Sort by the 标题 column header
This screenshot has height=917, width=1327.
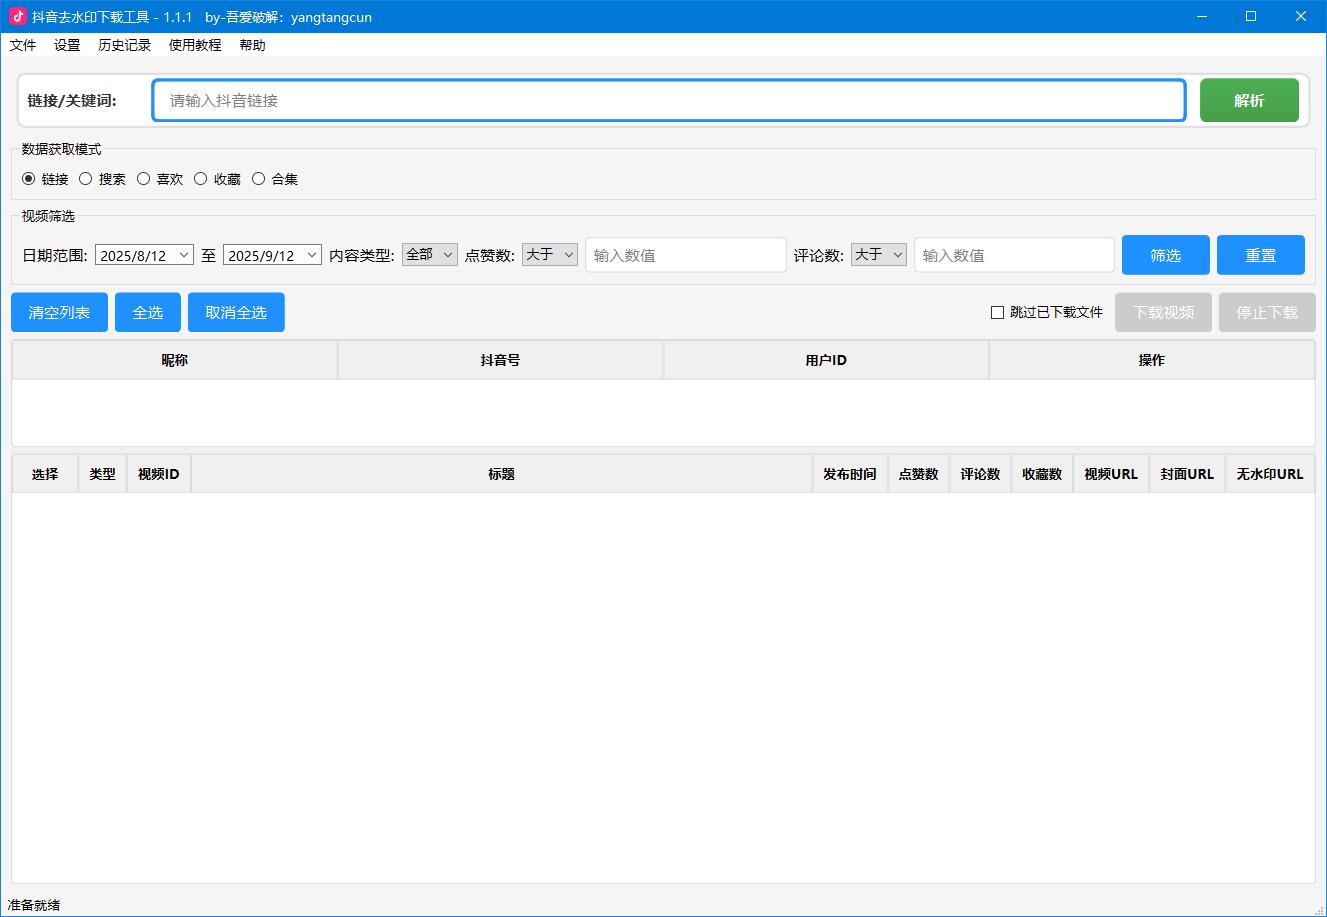pyautogui.click(x=501, y=474)
